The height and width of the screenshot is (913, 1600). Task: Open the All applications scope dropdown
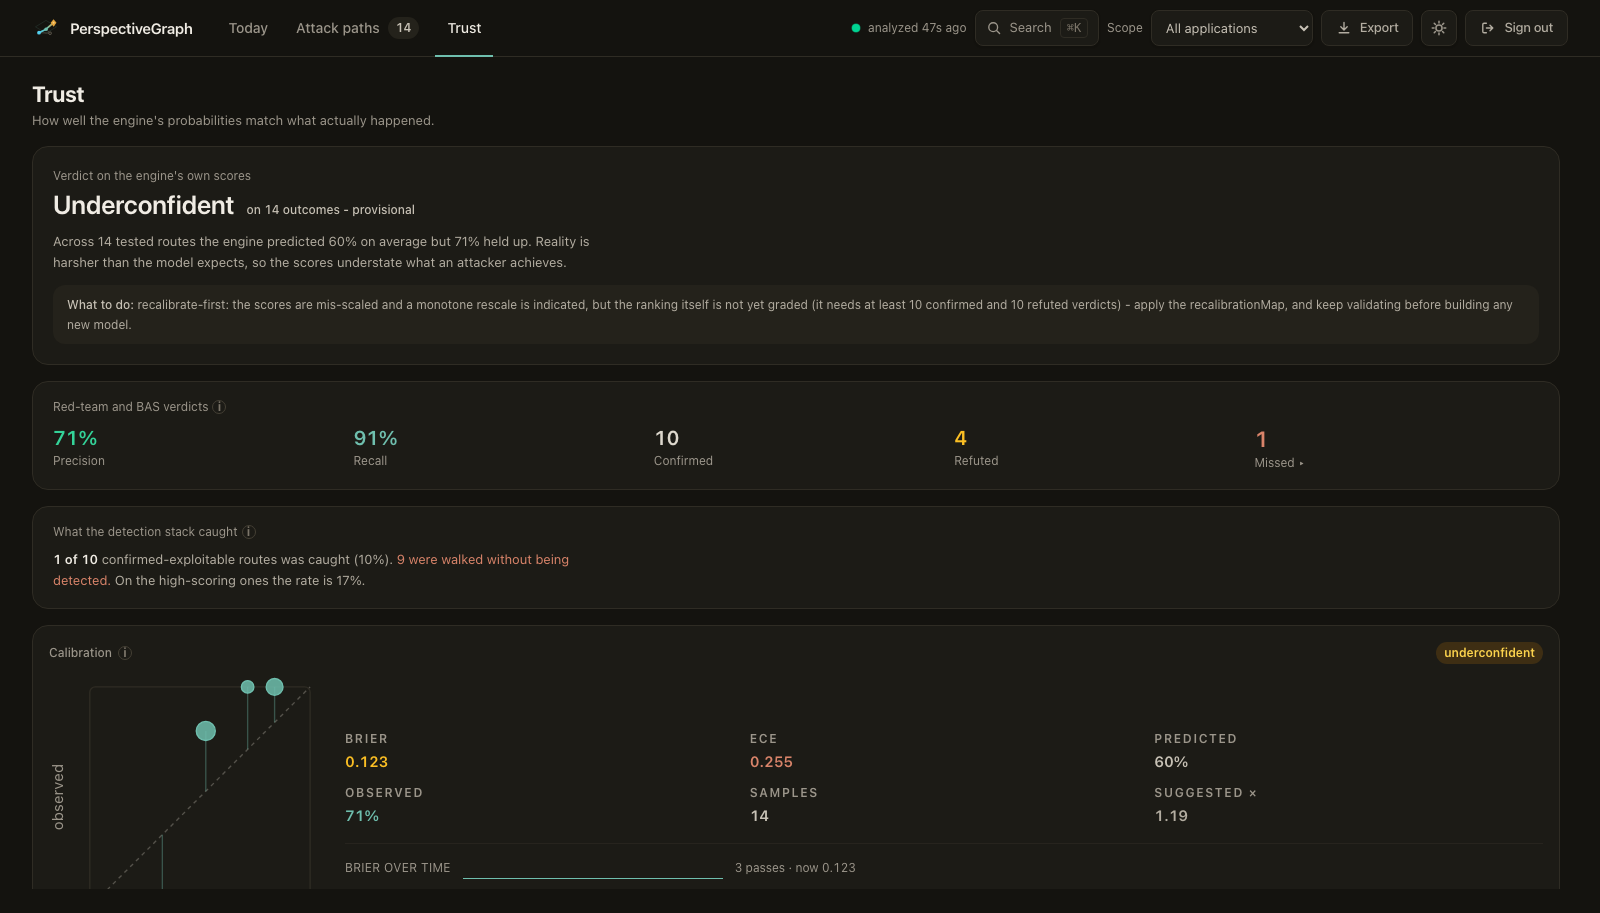[x=1232, y=28]
